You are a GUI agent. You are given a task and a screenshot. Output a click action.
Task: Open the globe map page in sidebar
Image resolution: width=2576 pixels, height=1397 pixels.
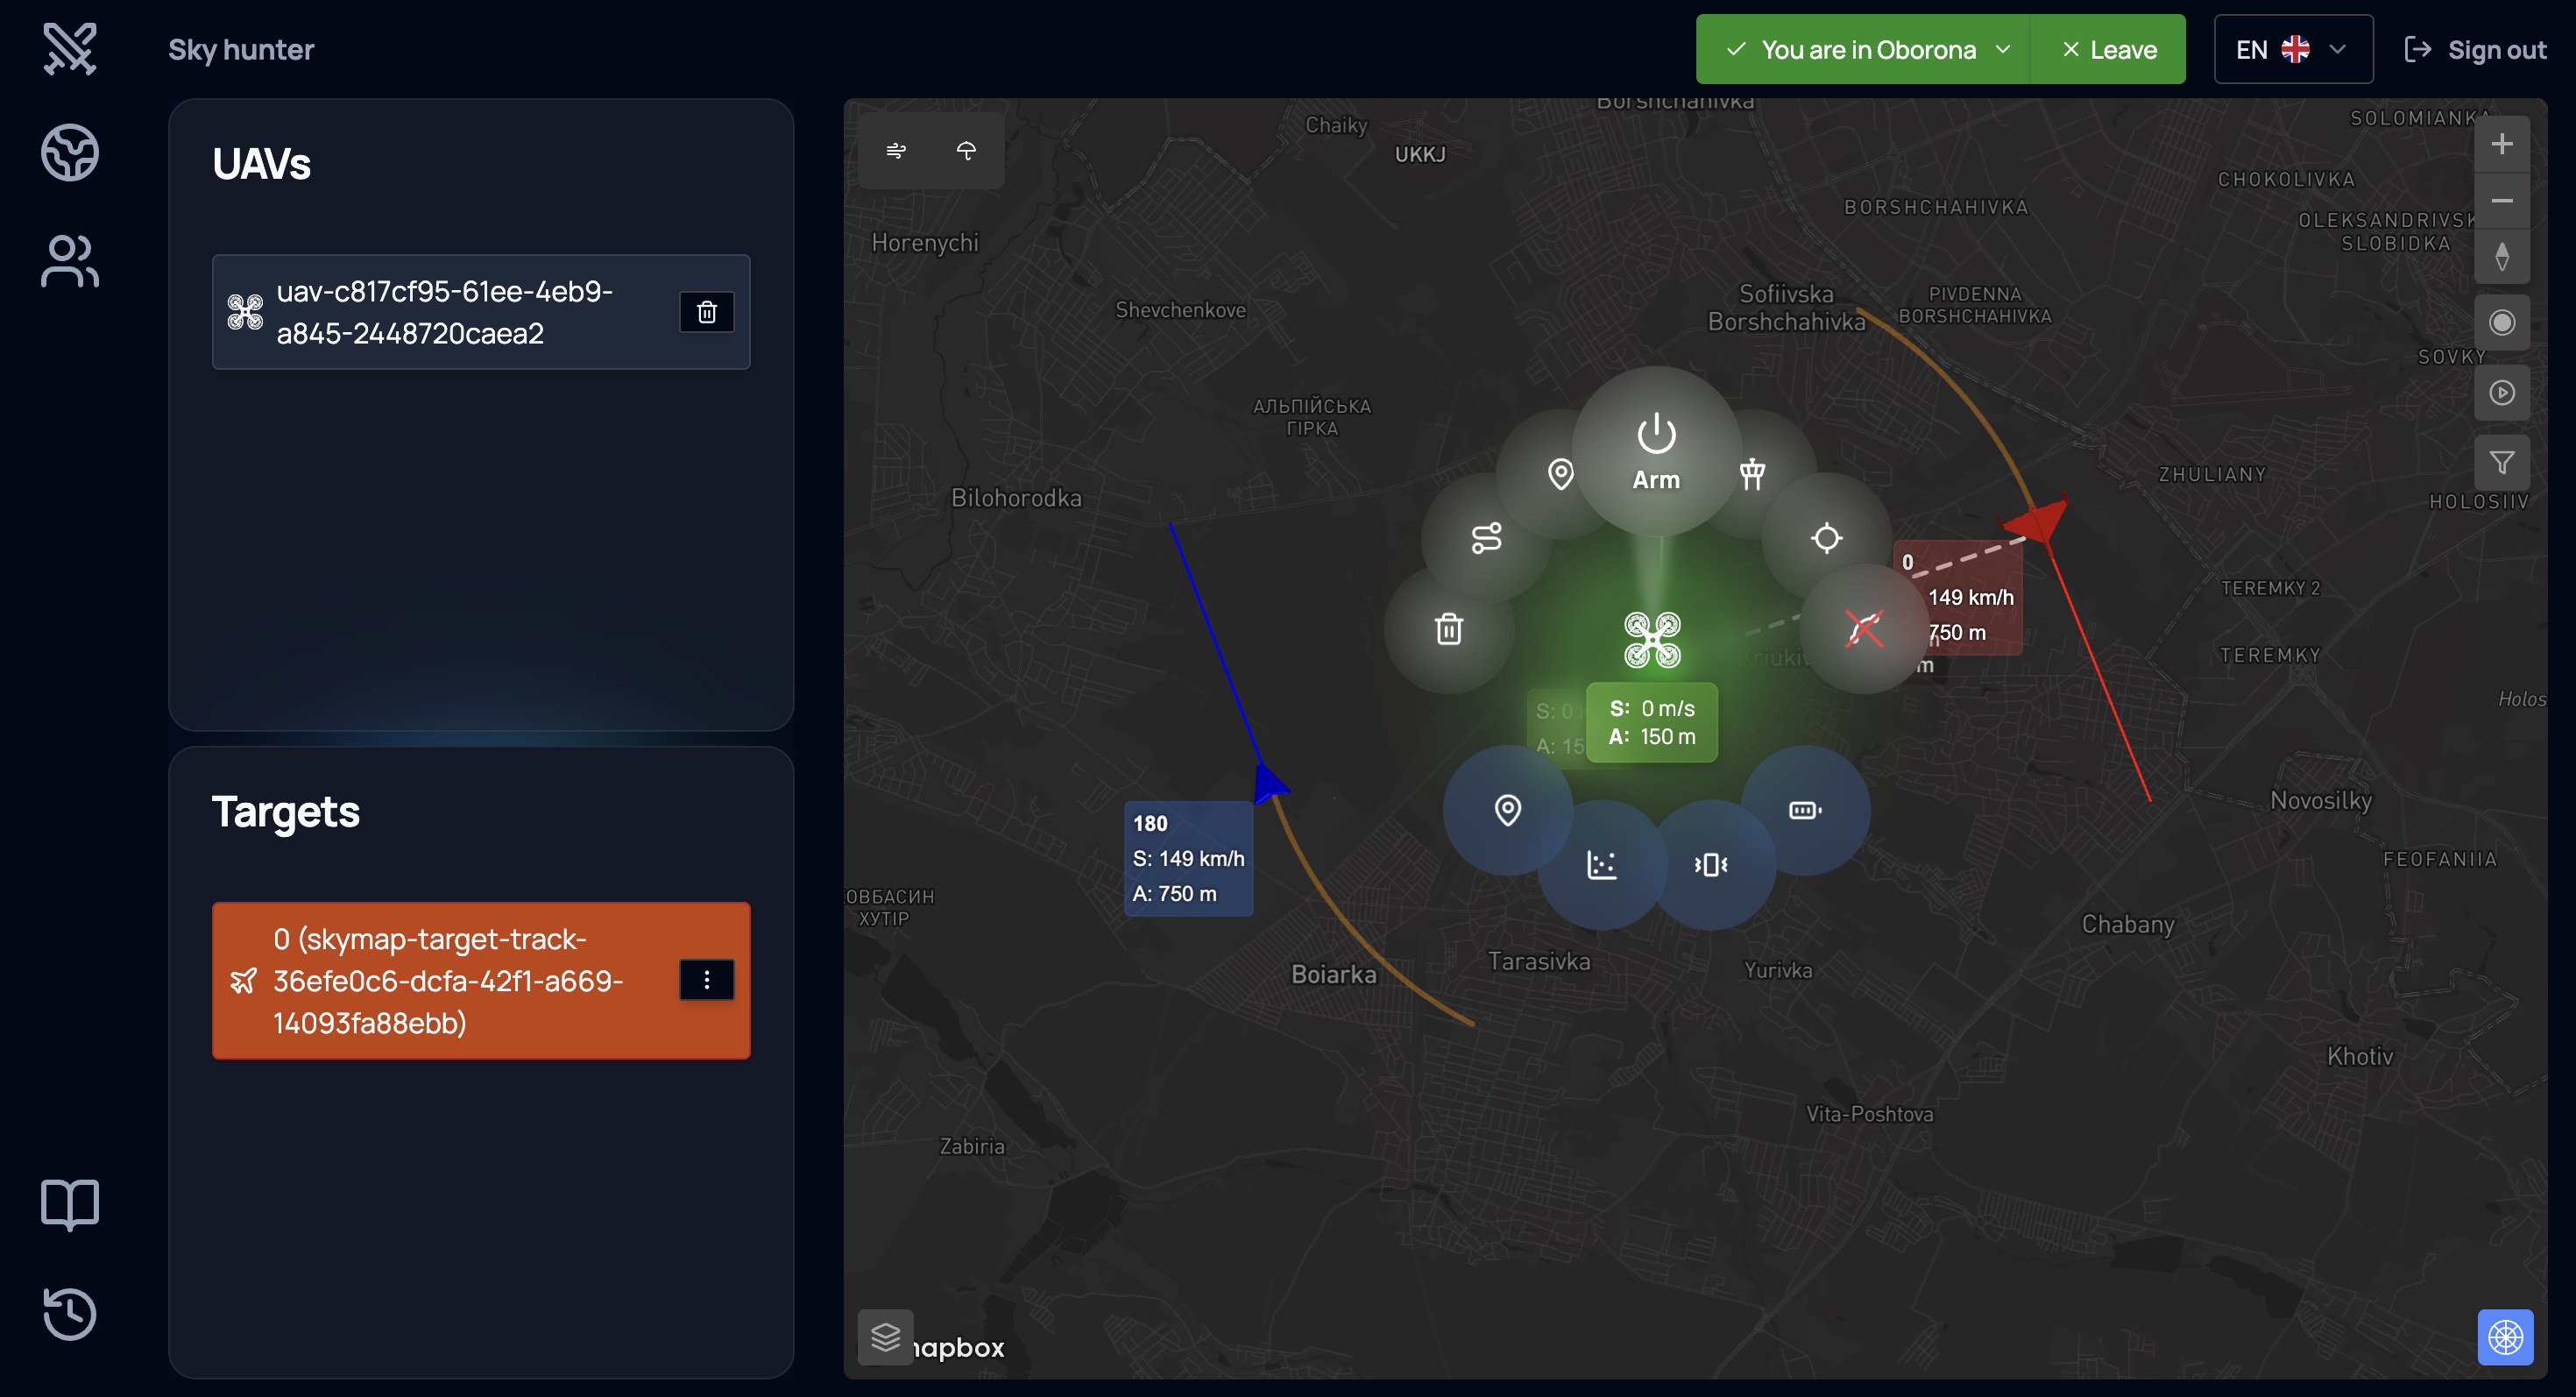pos(70,152)
